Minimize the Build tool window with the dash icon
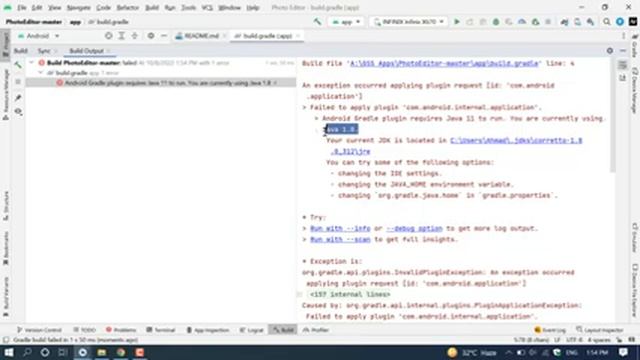Image resolution: width=640 pixels, height=360 pixels. [623, 51]
